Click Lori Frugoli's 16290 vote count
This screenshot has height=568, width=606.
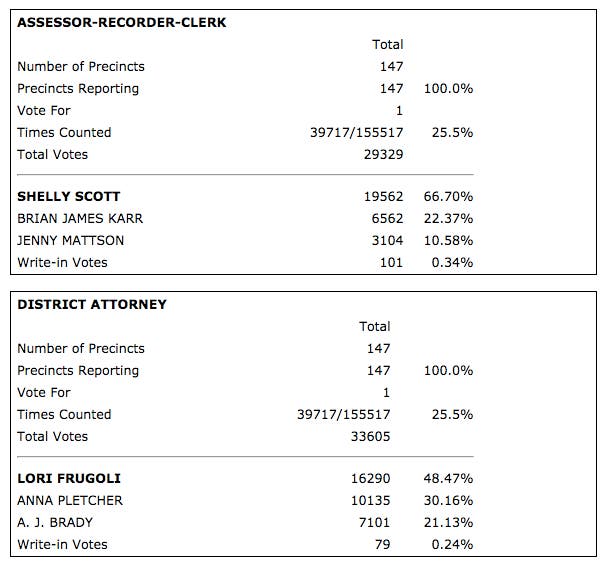click(x=370, y=479)
